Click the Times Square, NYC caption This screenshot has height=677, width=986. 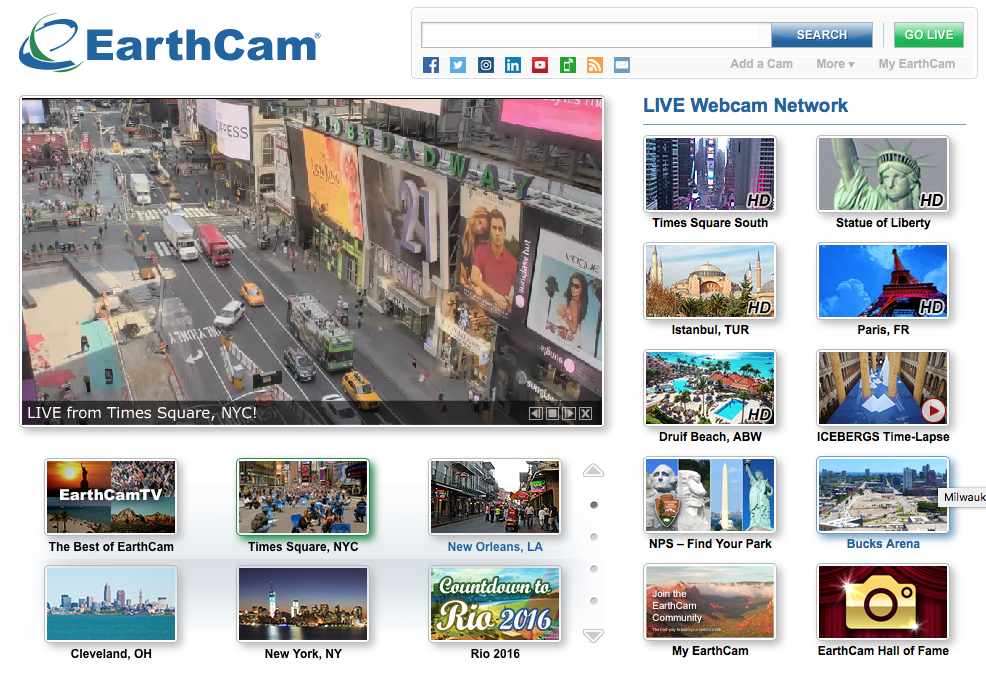[x=303, y=547]
